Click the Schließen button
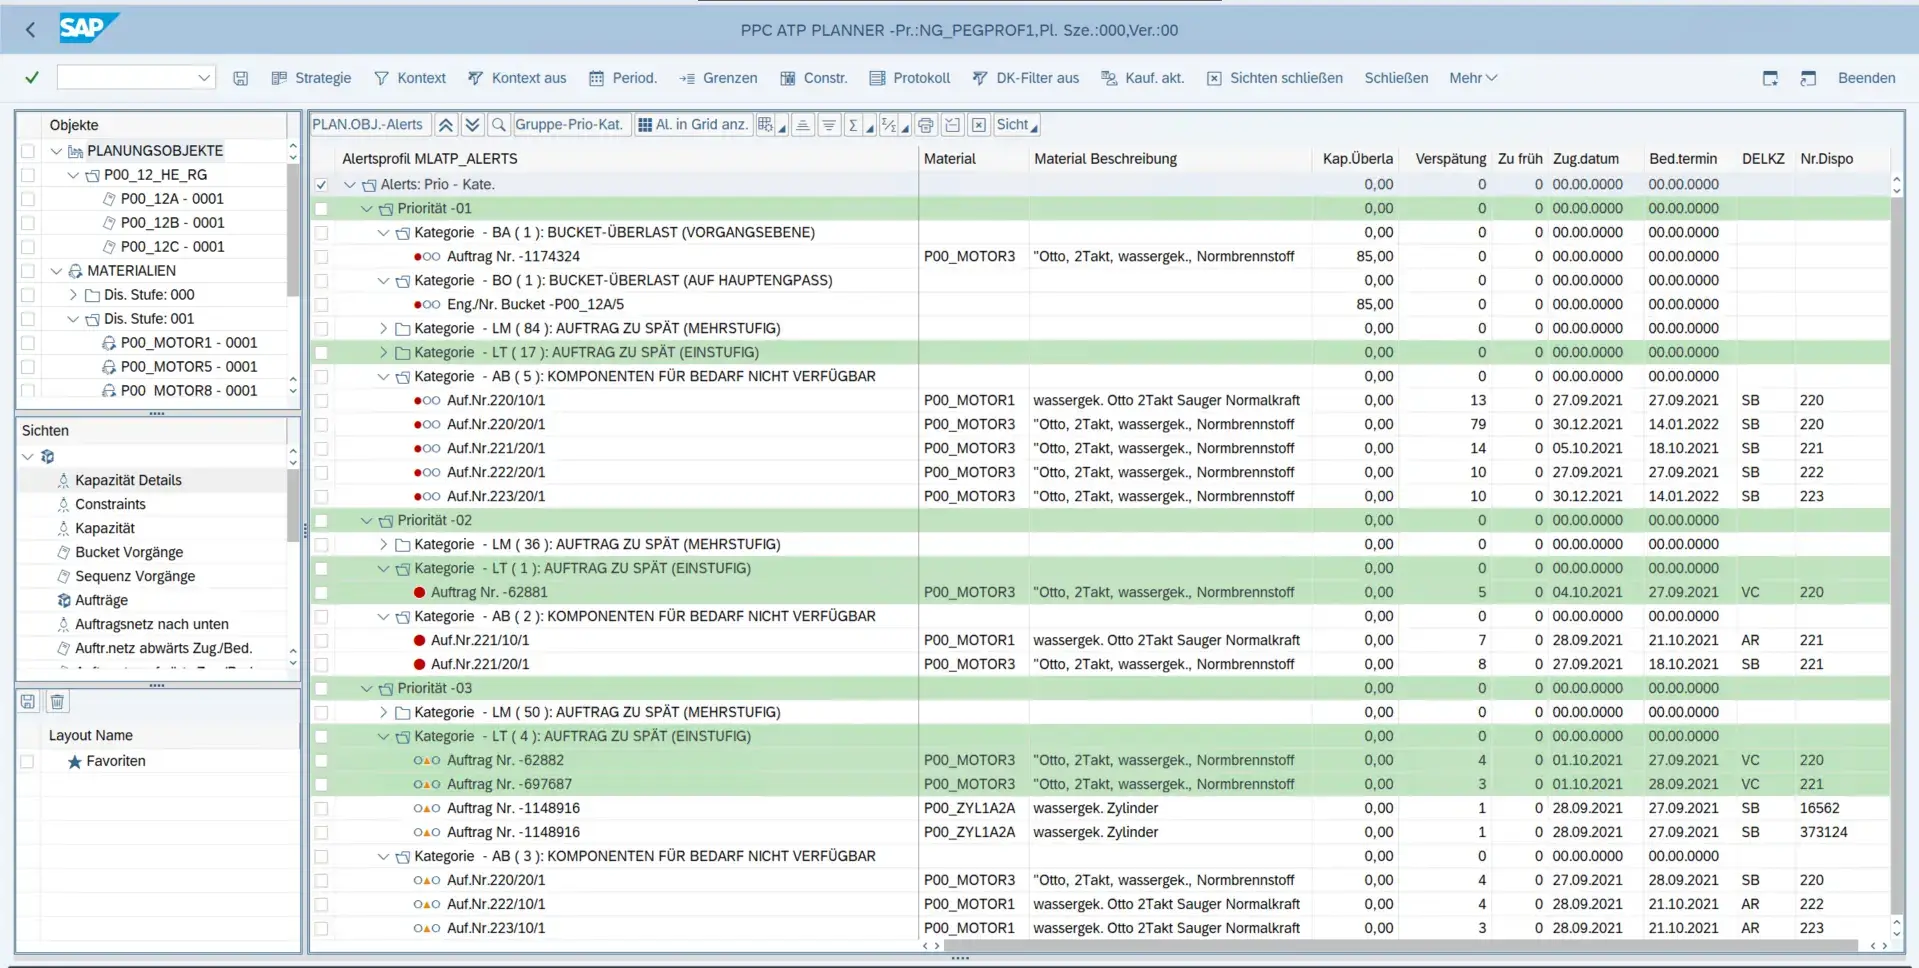 coord(1396,78)
